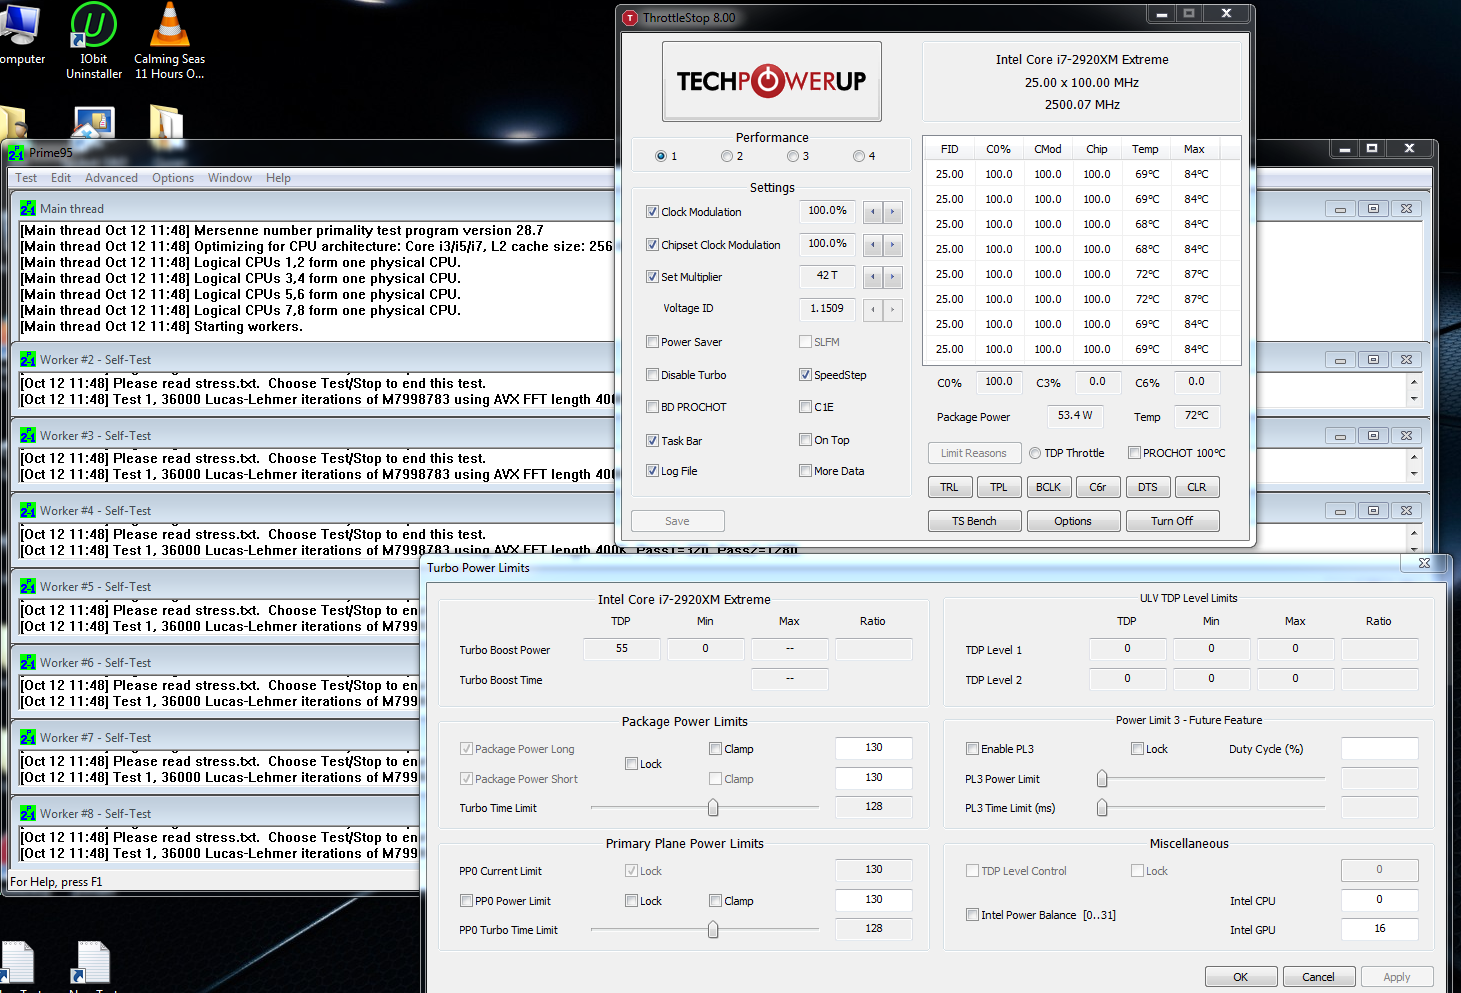Open IObit Uninstaller desktop shortcut

(x=93, y=41)
